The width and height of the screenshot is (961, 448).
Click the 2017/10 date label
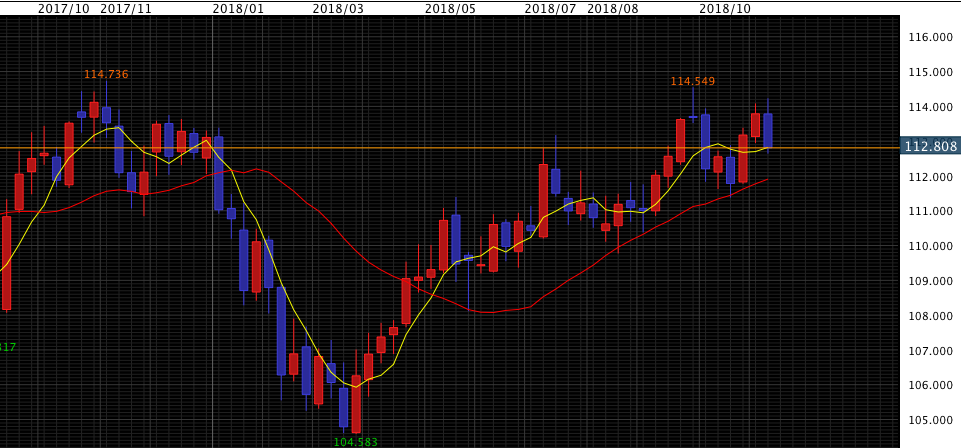point(65,9)
